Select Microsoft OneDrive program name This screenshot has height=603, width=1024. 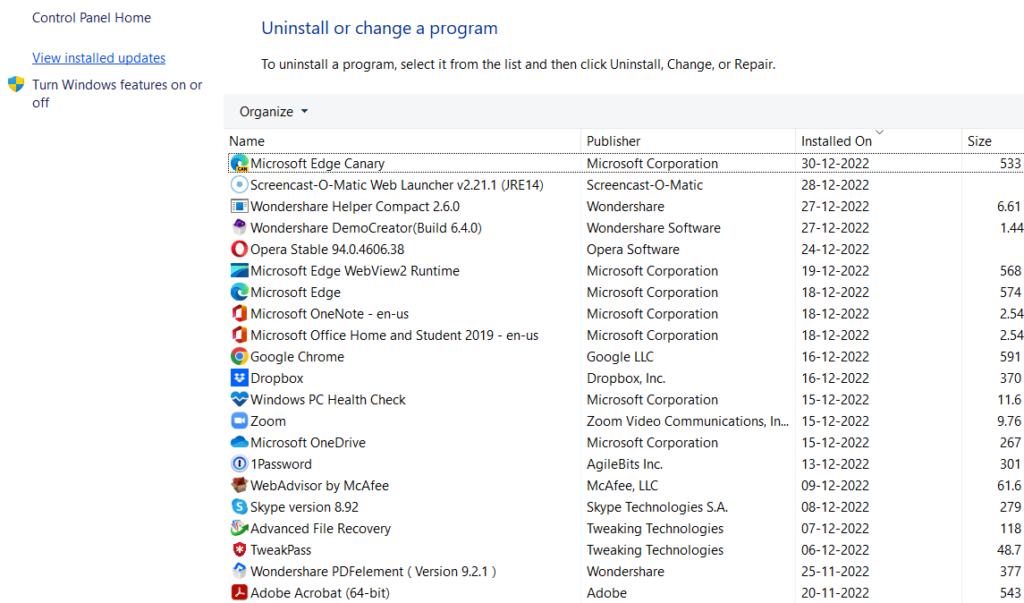[x=308, y=443]
